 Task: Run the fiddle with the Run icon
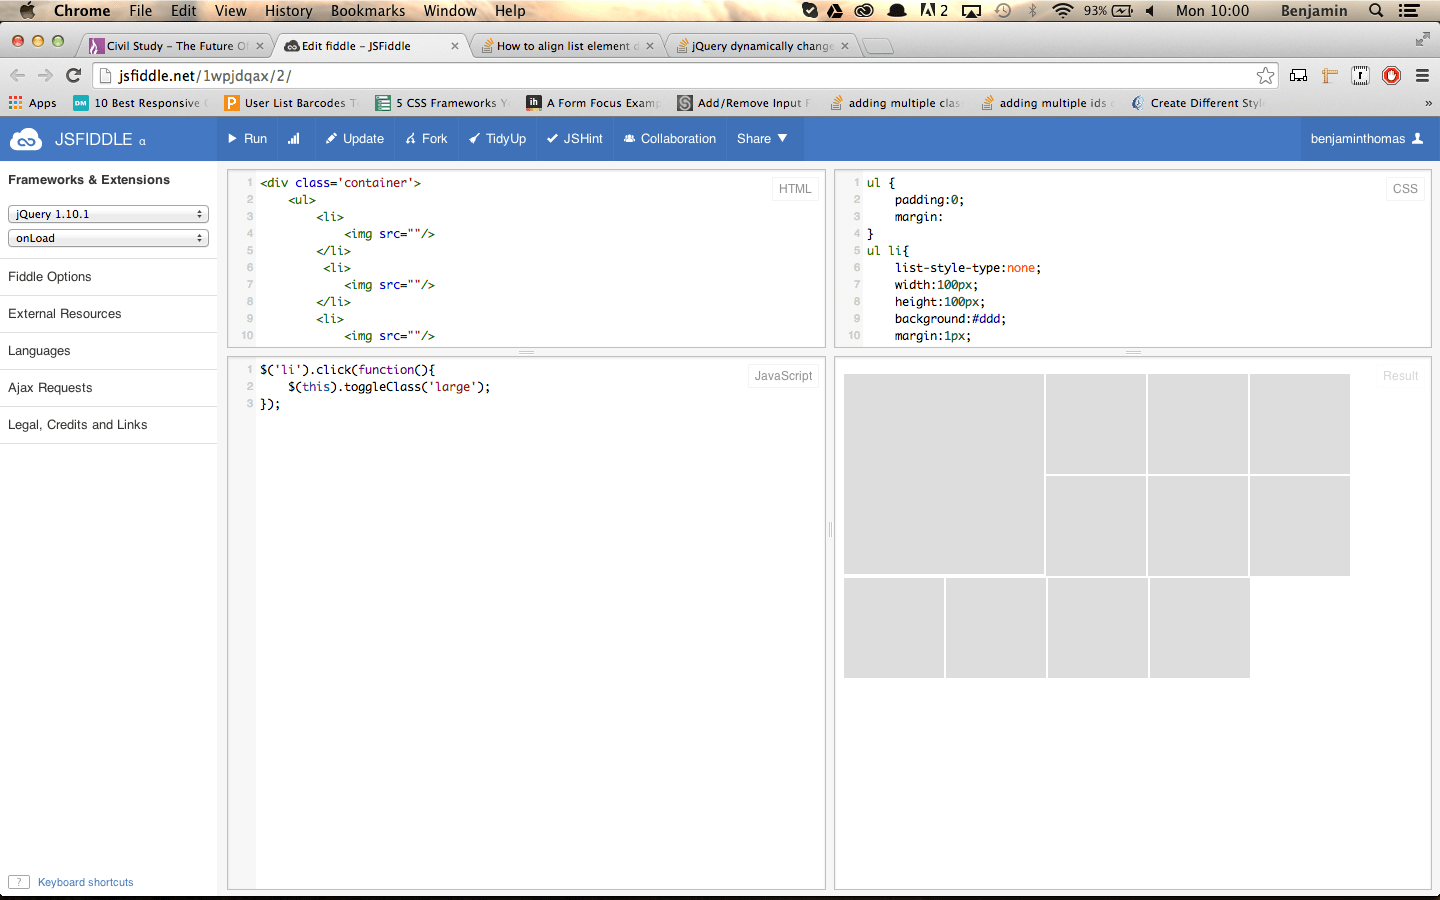tap(246, 139)
